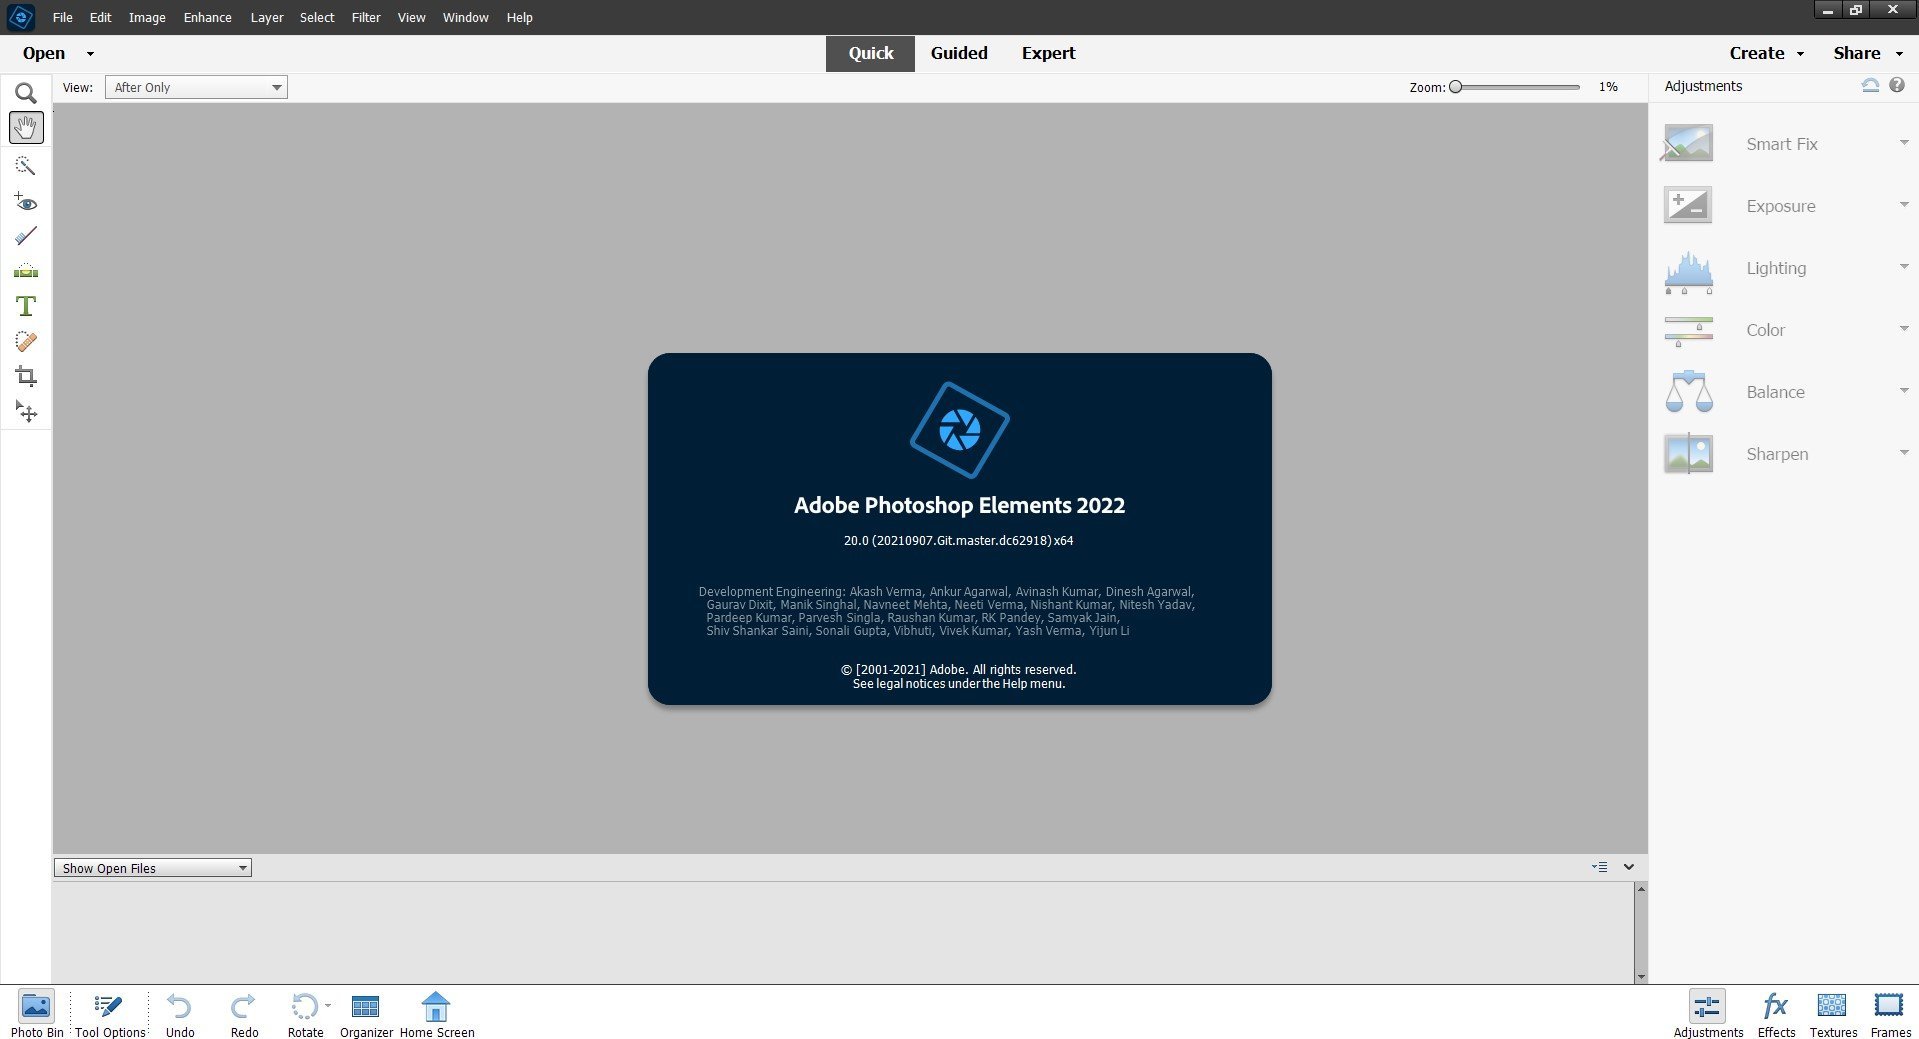Expand the Smart Fix adjustment

click(1904, 143)
